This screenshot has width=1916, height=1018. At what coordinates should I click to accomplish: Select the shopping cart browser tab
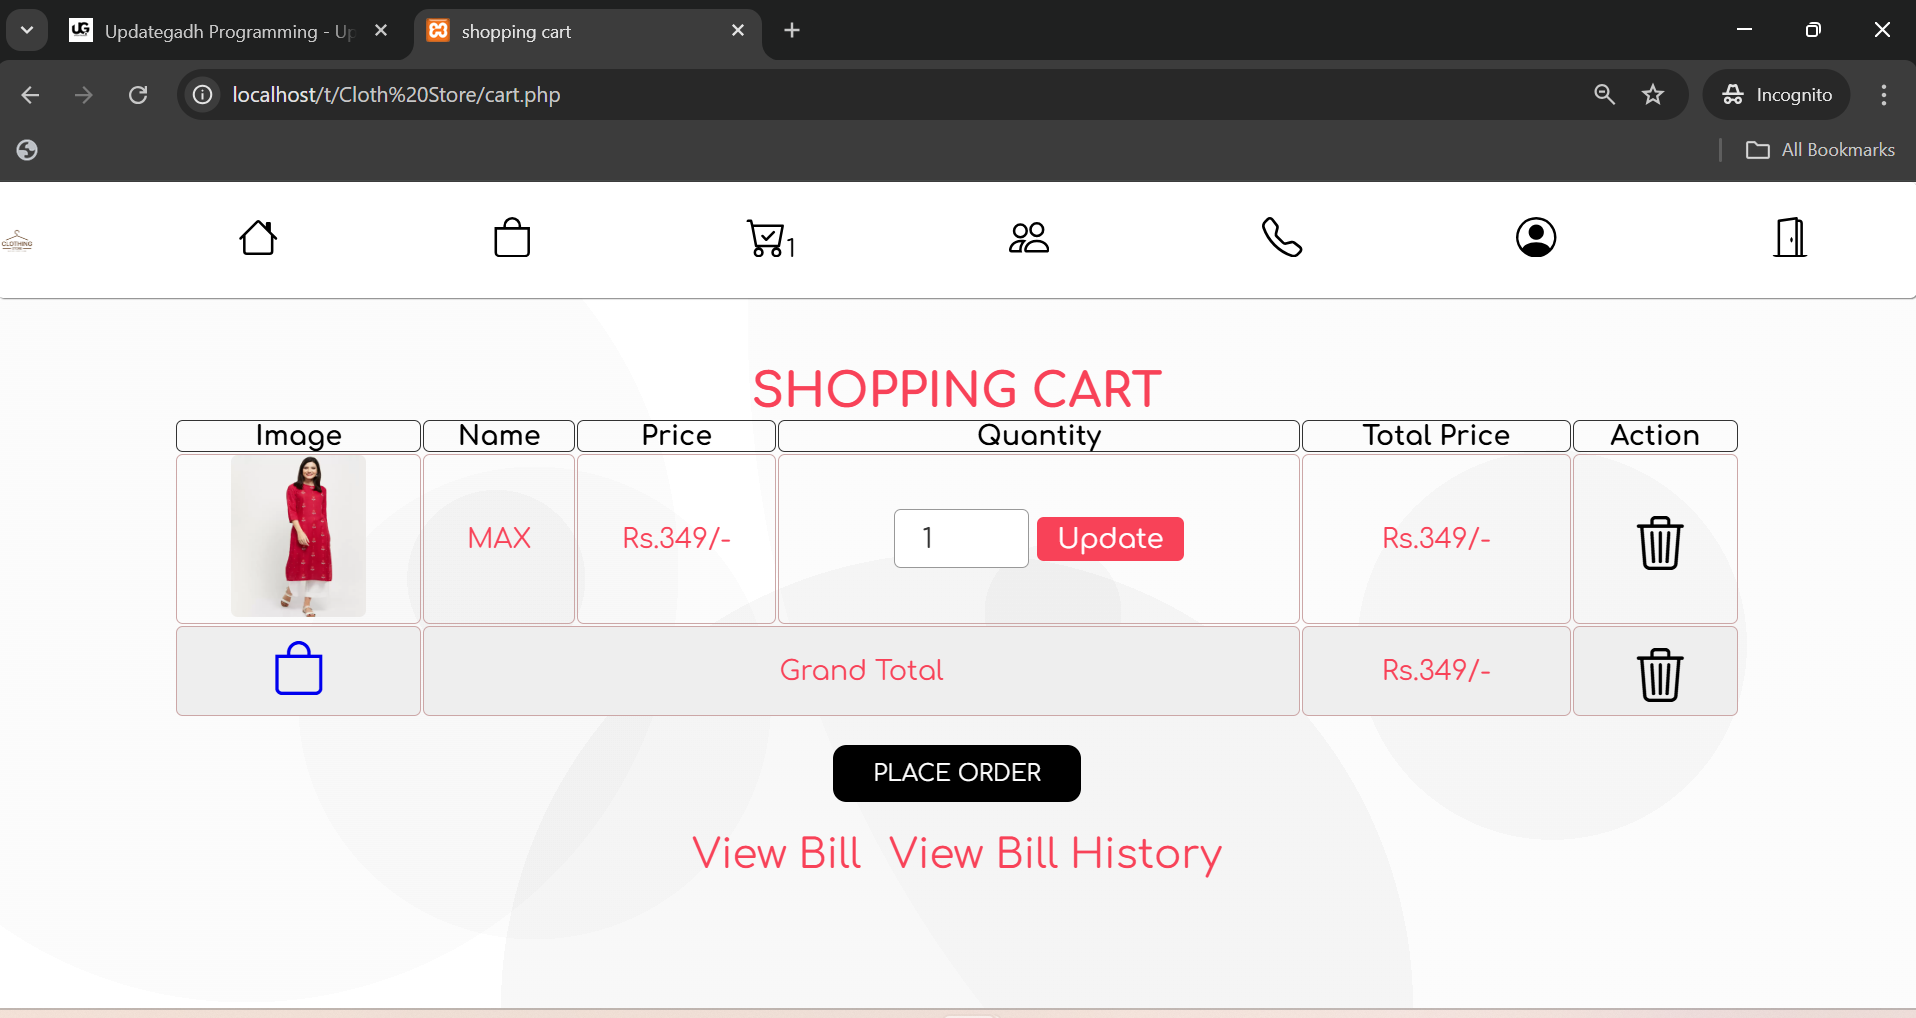pyautogui.click(x=587, y=31)
